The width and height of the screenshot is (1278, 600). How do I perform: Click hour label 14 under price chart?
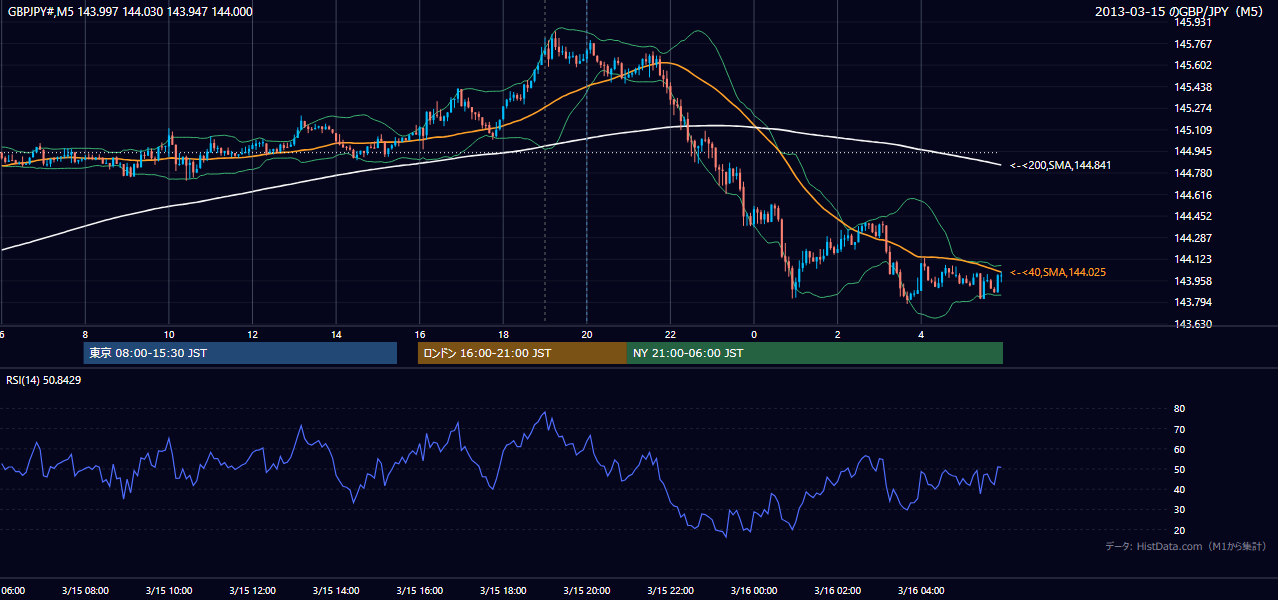tap(336, 335)
